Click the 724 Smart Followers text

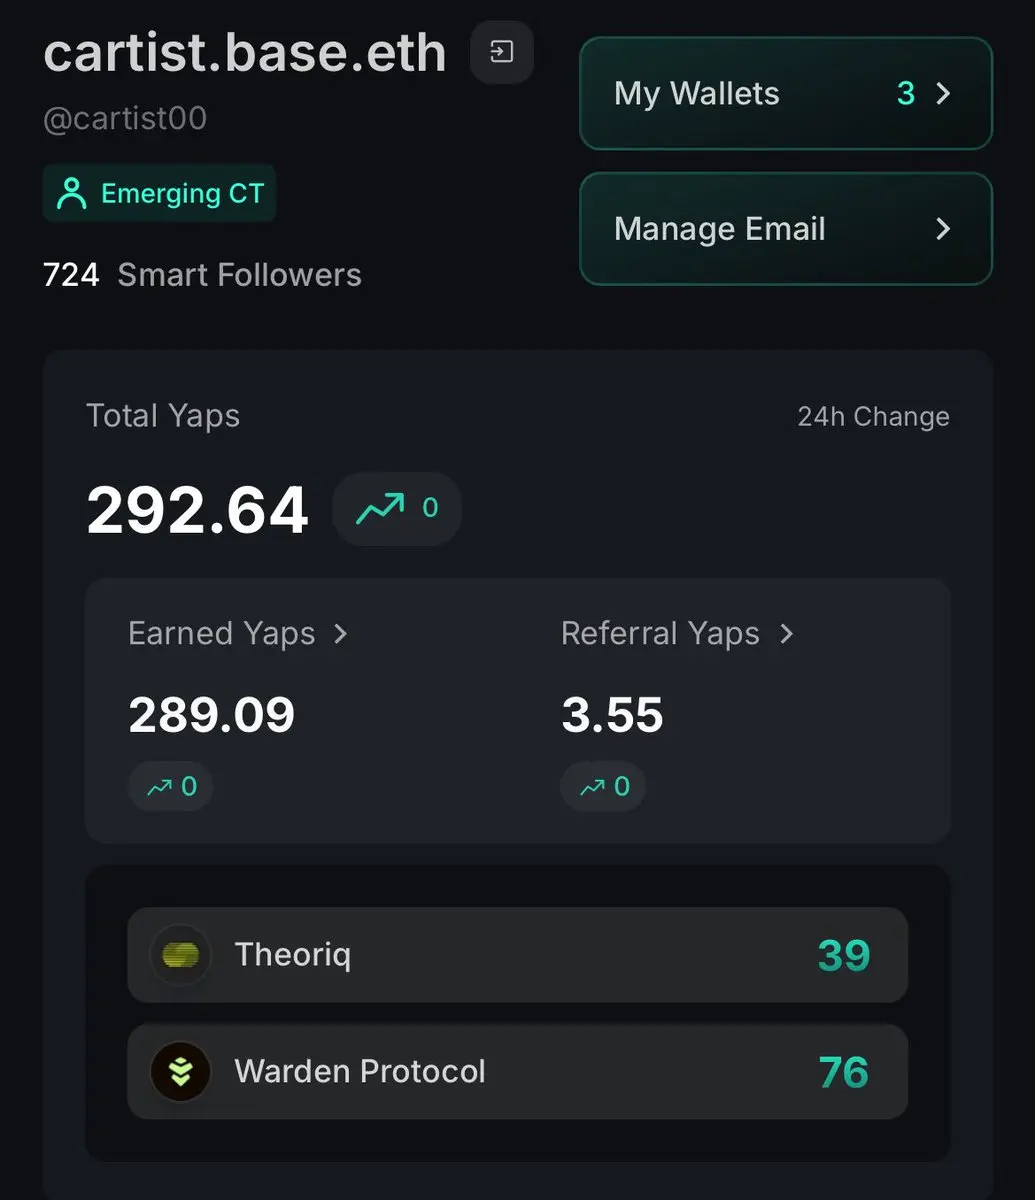click(202, 275)
